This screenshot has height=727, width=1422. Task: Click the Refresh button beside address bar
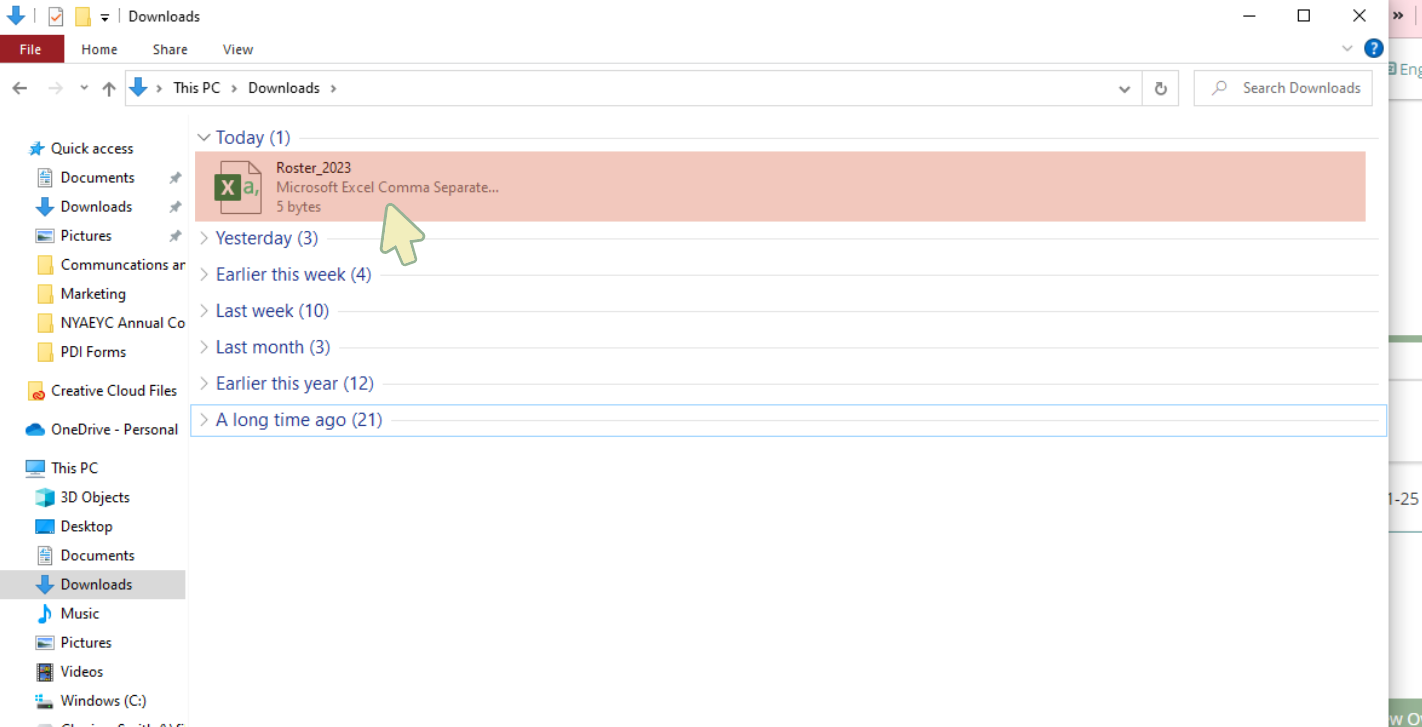1160,88
